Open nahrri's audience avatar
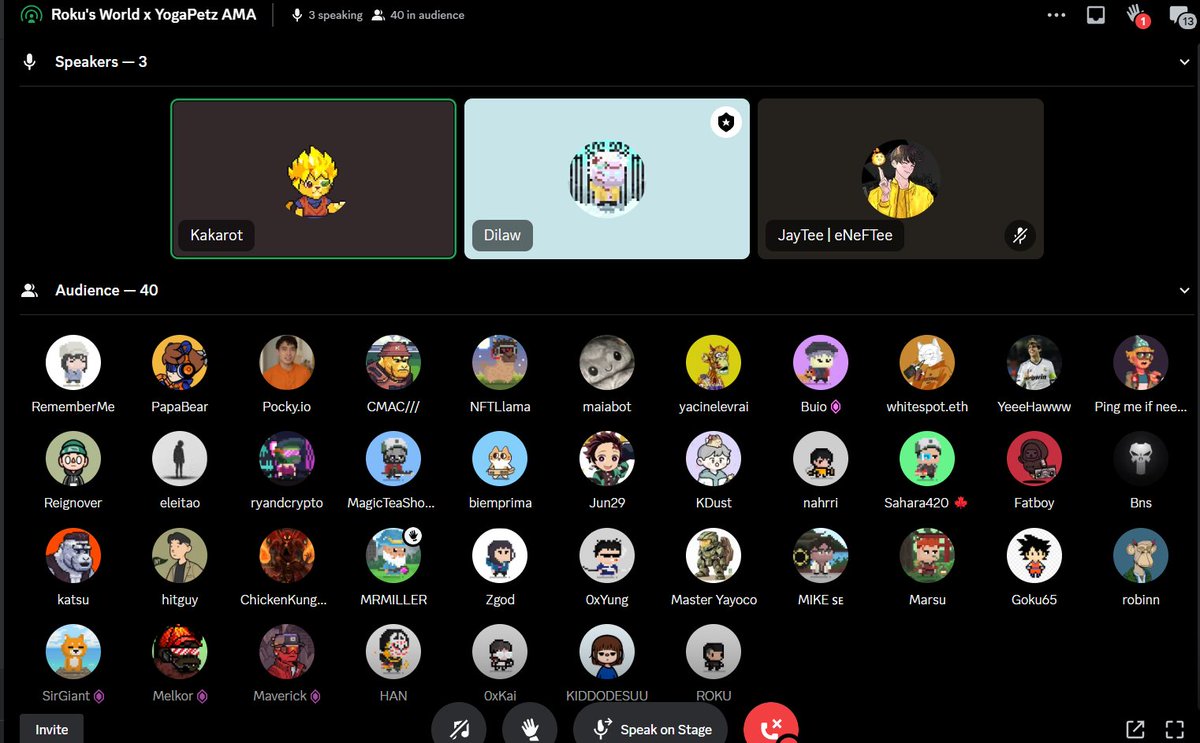Screen dimensions: 1200x743 click(820, 459)
